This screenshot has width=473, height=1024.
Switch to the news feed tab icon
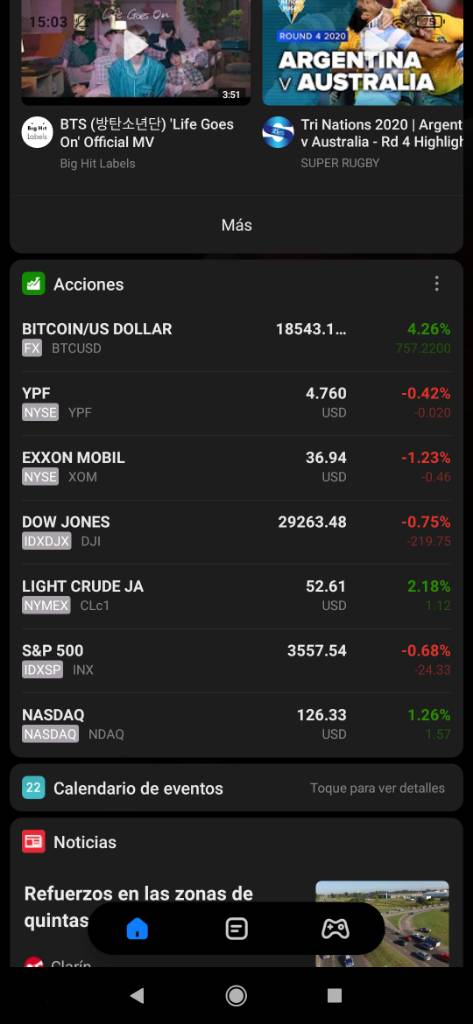[236, 929]
